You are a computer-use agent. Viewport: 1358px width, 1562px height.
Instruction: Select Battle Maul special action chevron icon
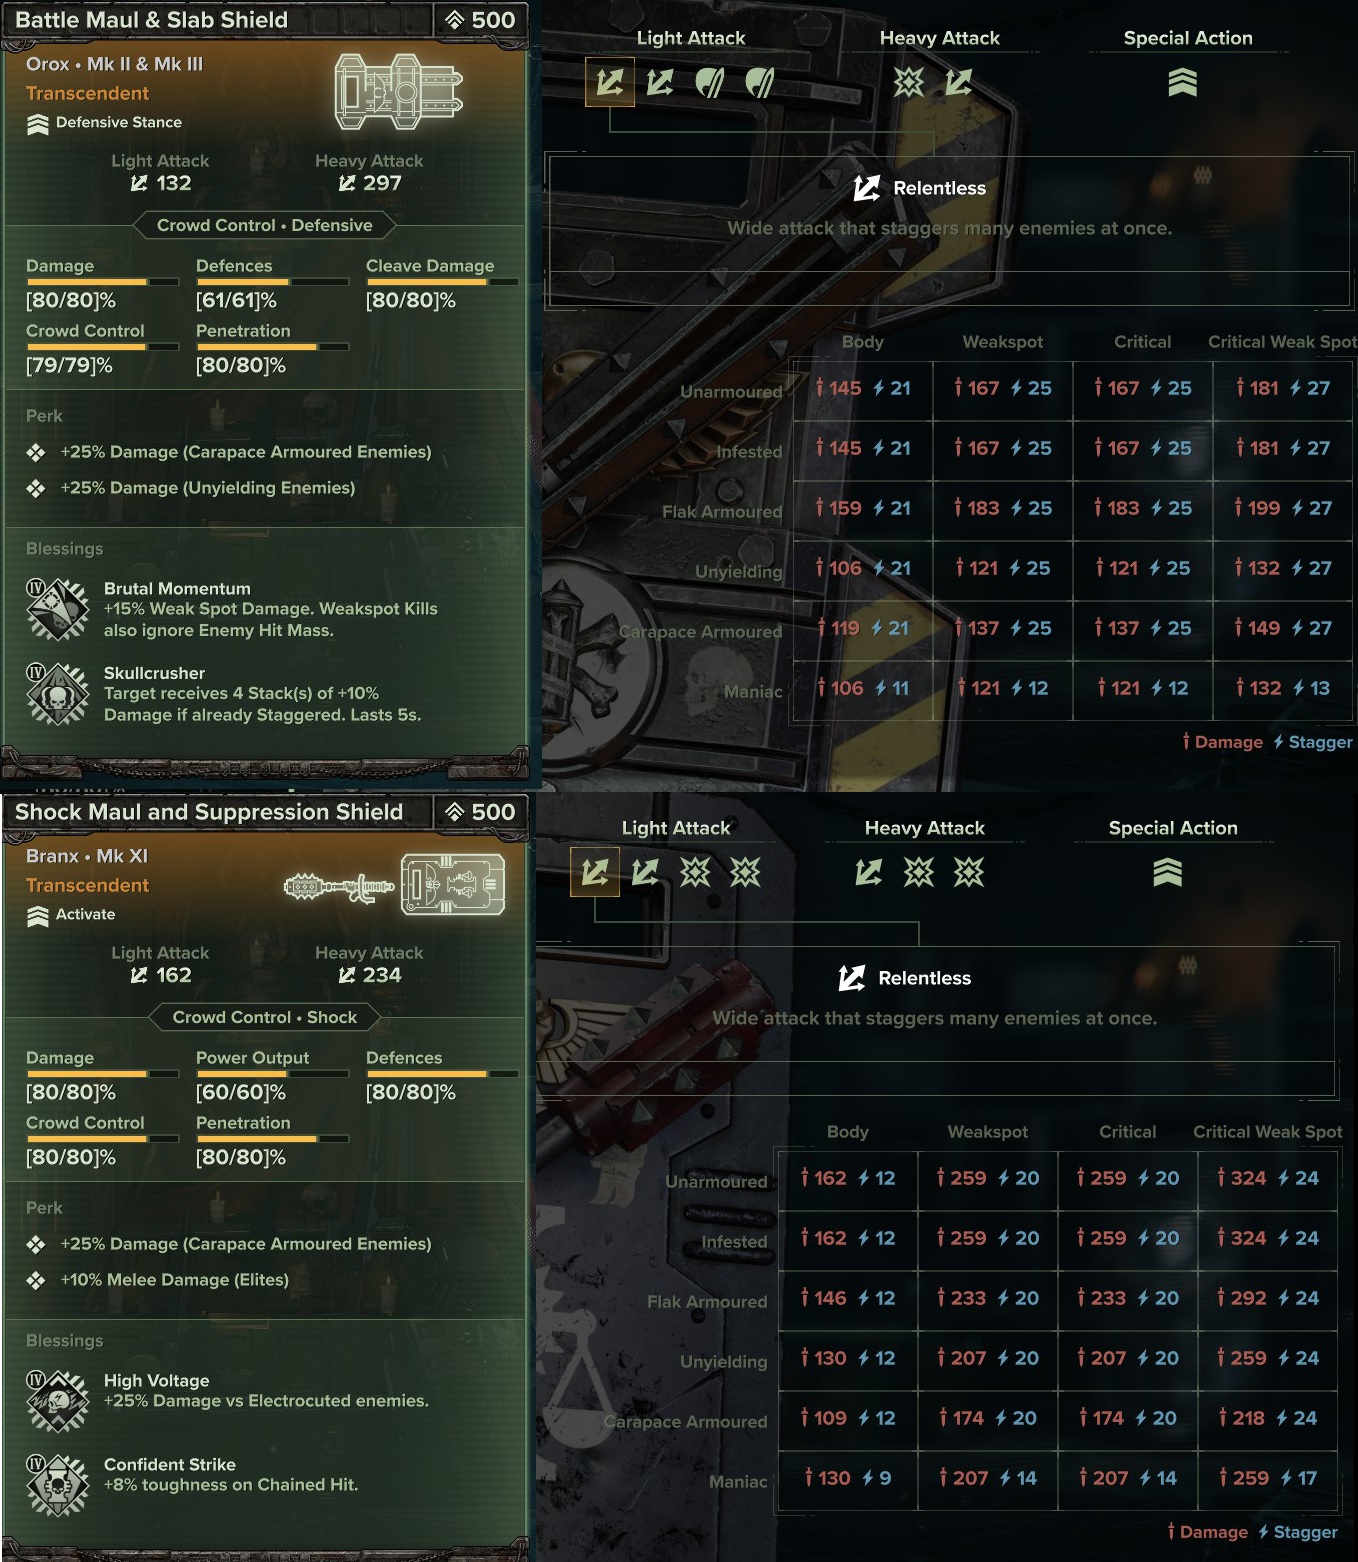1182,82
